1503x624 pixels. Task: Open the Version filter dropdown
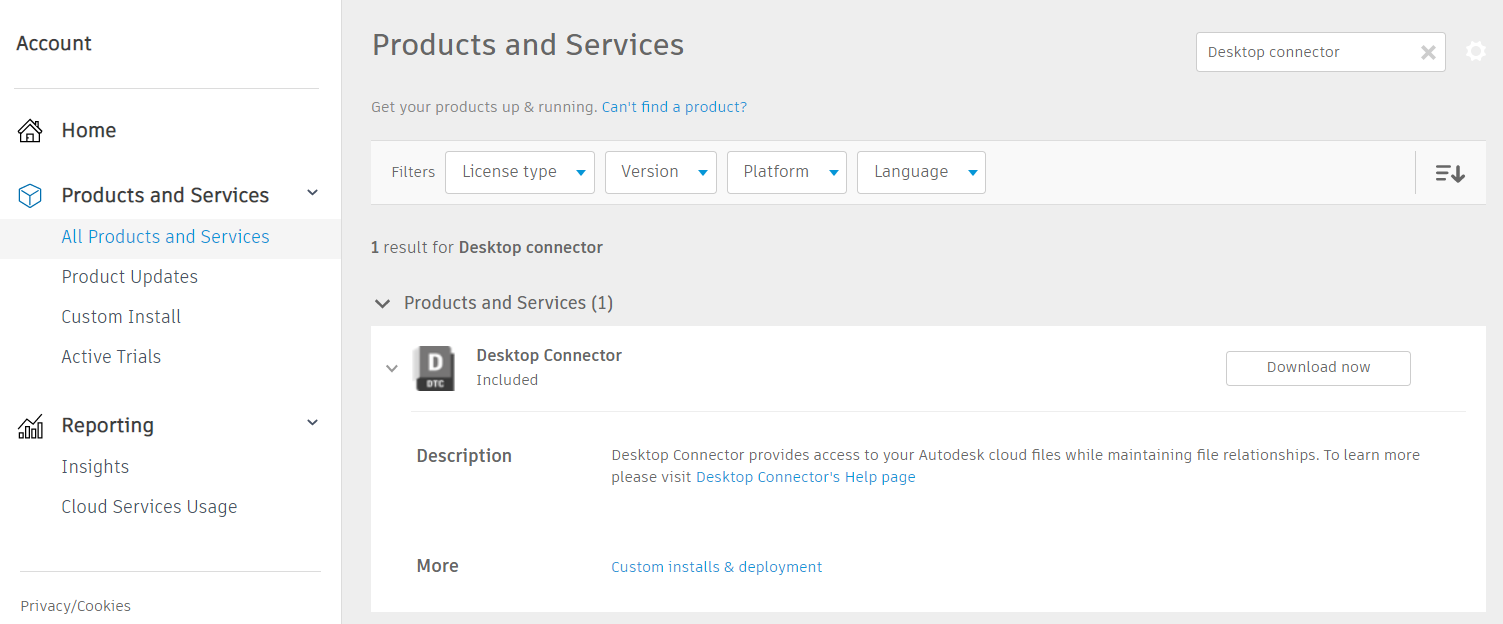coord(660,172)
